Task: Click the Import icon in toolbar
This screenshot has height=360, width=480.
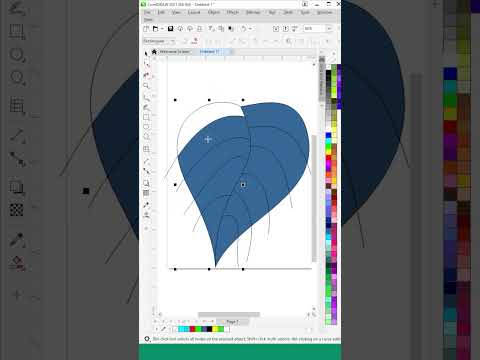Action: point(276,29)
